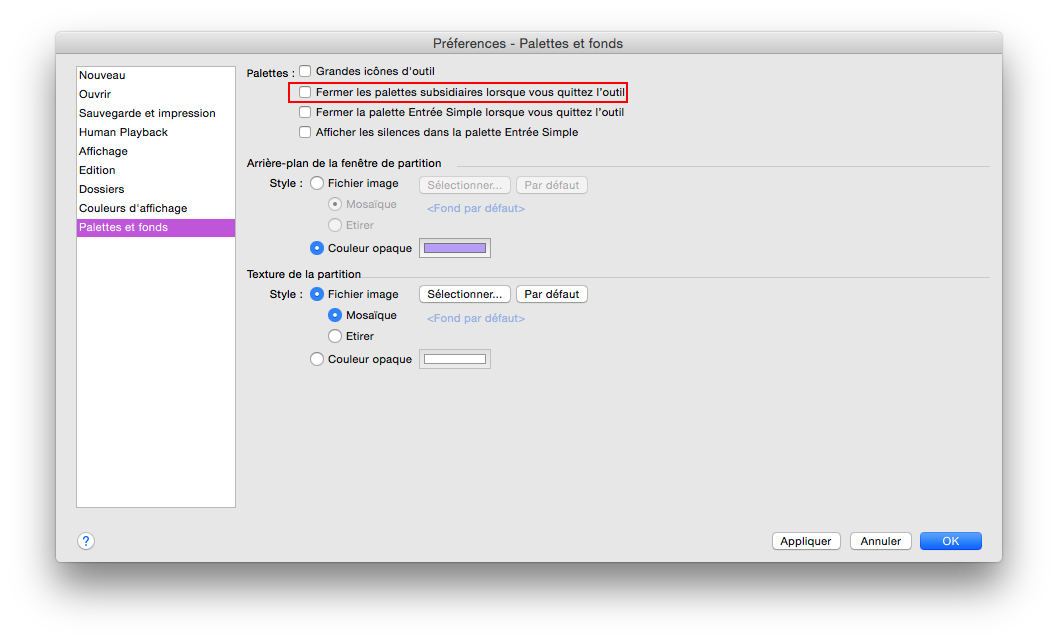This screenshot has width=1058, height=642.
Task: Open the Dossiers preferences section
Action: [102, 189]
